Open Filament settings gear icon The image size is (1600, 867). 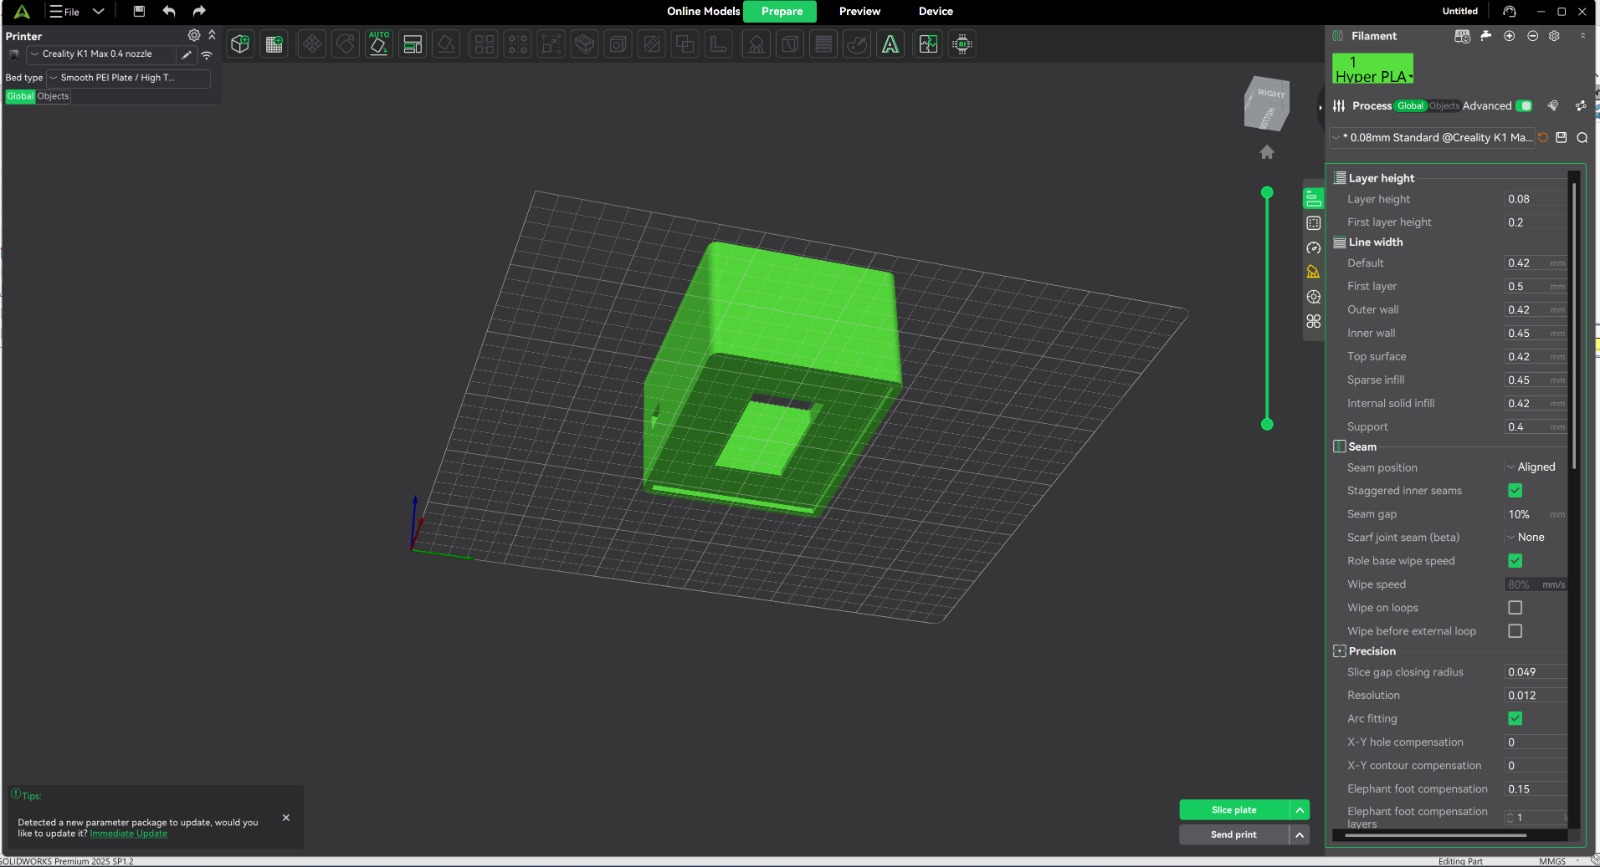tap(1554, 36)
